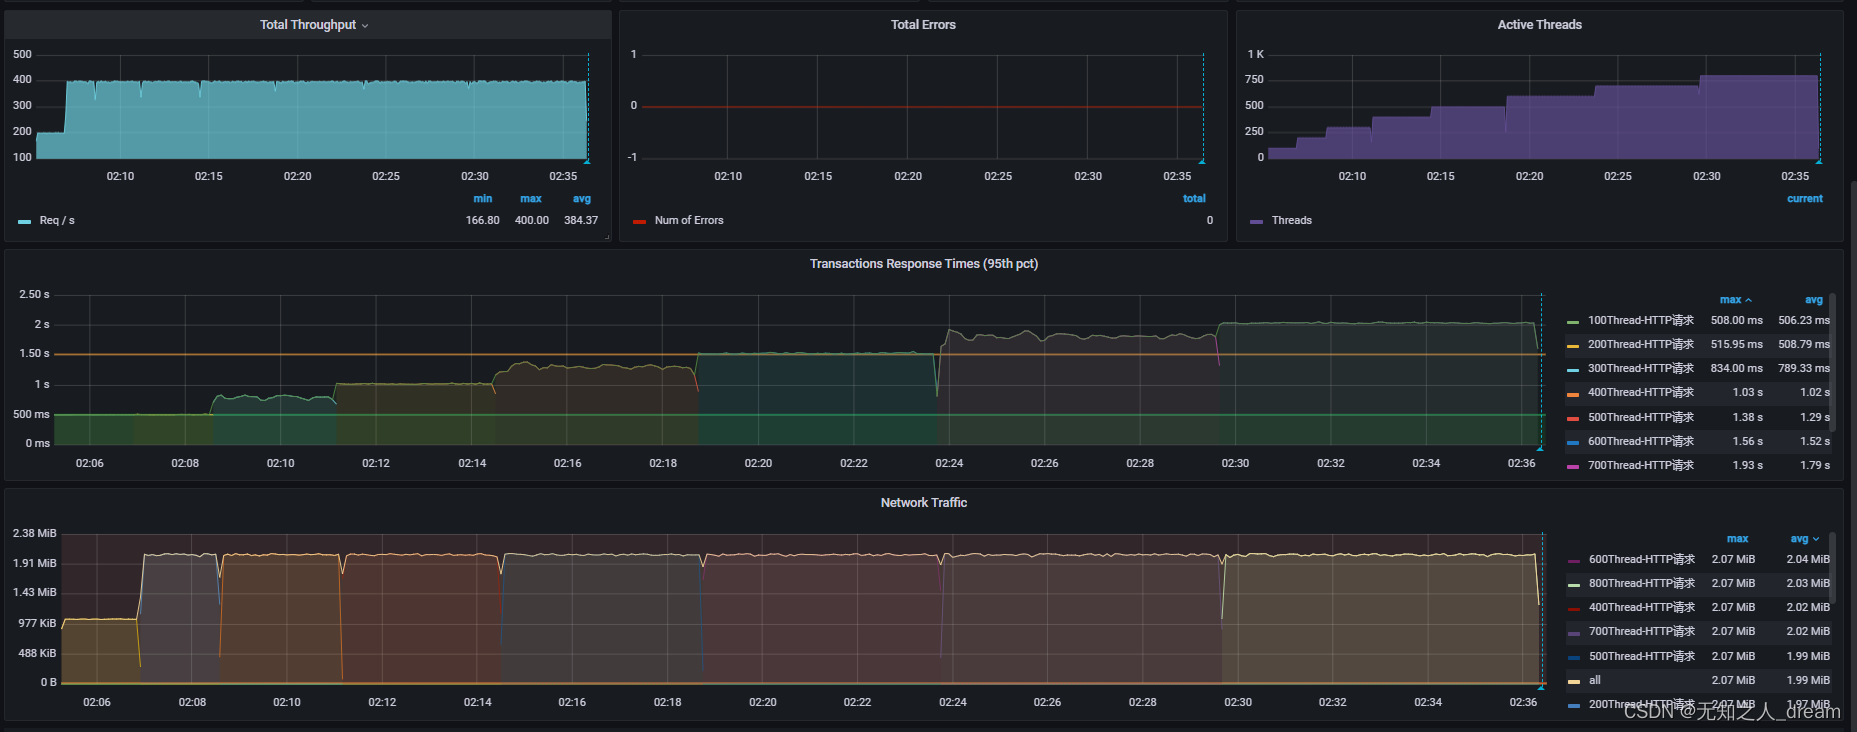
Task: Click the 384.37 avg value in Throughput legend
Action: (581, 221)
